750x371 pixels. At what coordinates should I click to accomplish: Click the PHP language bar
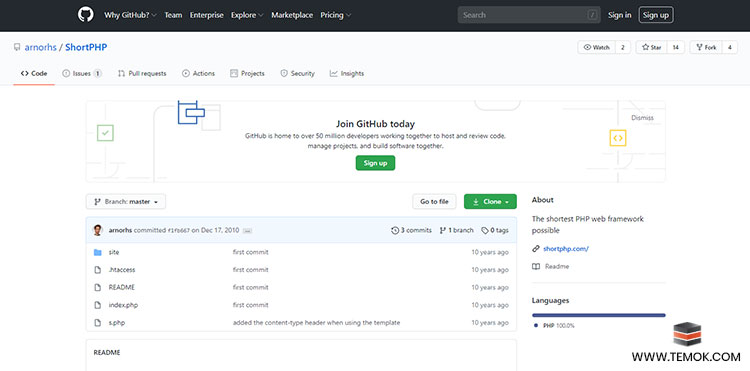pos(598,315)
